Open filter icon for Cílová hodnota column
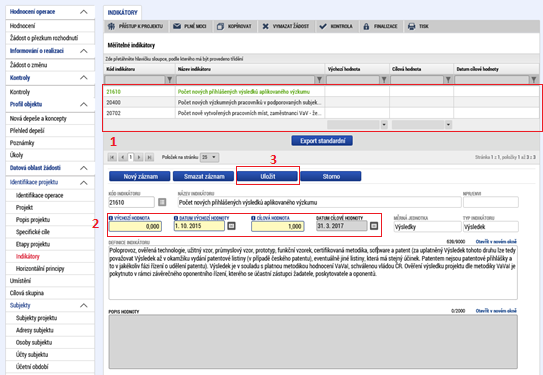The image size is (543, 375). click(448, 80)
